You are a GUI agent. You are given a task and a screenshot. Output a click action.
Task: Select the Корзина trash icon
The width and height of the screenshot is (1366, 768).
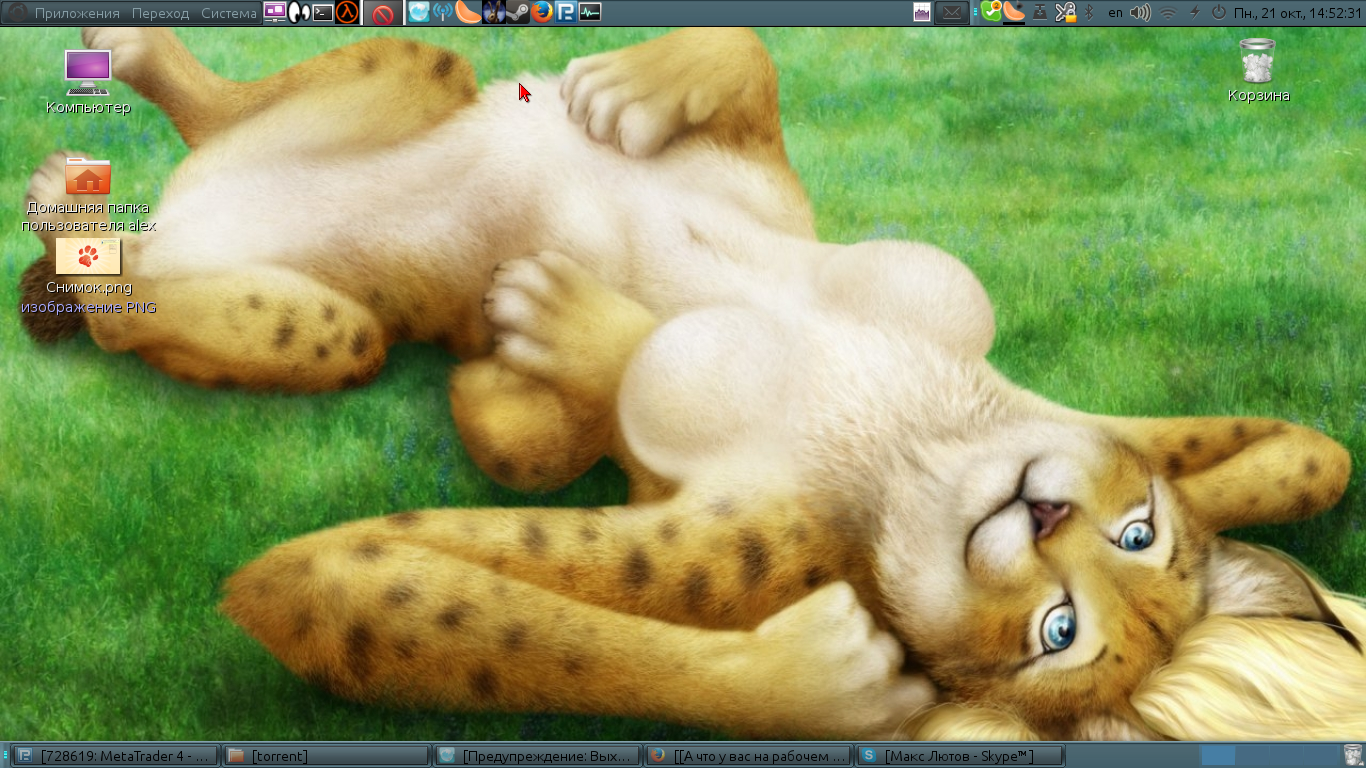click(x=1258, y=70)
